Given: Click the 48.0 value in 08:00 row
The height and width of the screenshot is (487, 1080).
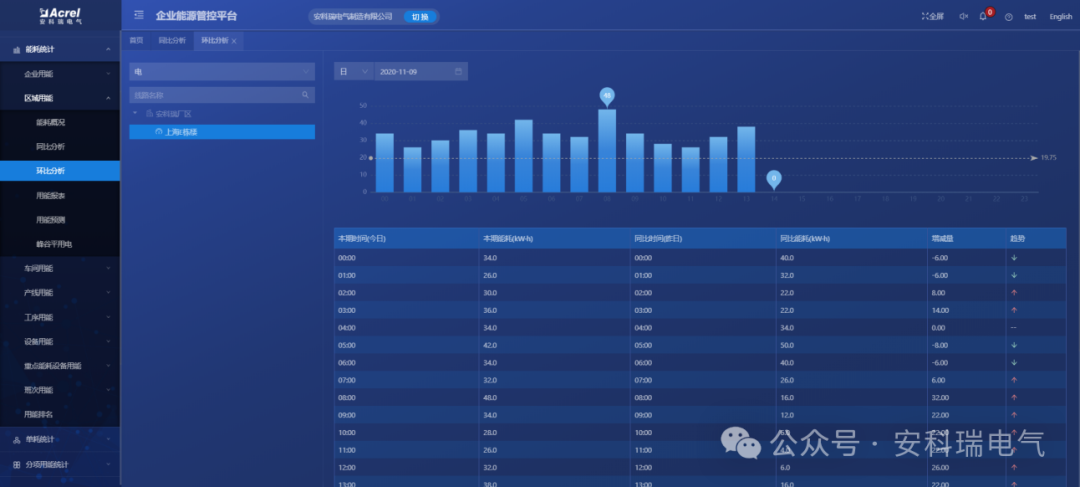Looking at the screenshot, I should point(490,397).
